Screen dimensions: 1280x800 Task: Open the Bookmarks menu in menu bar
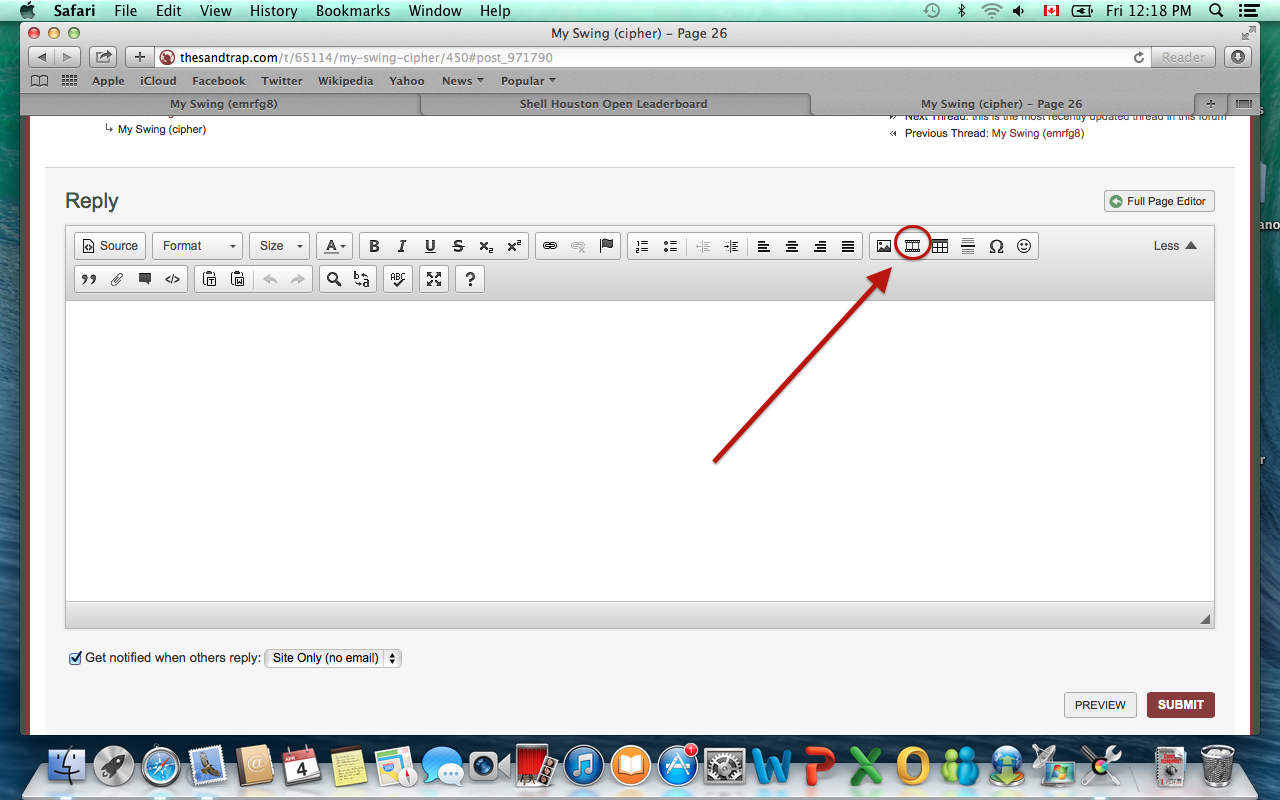tap(346, 11)
